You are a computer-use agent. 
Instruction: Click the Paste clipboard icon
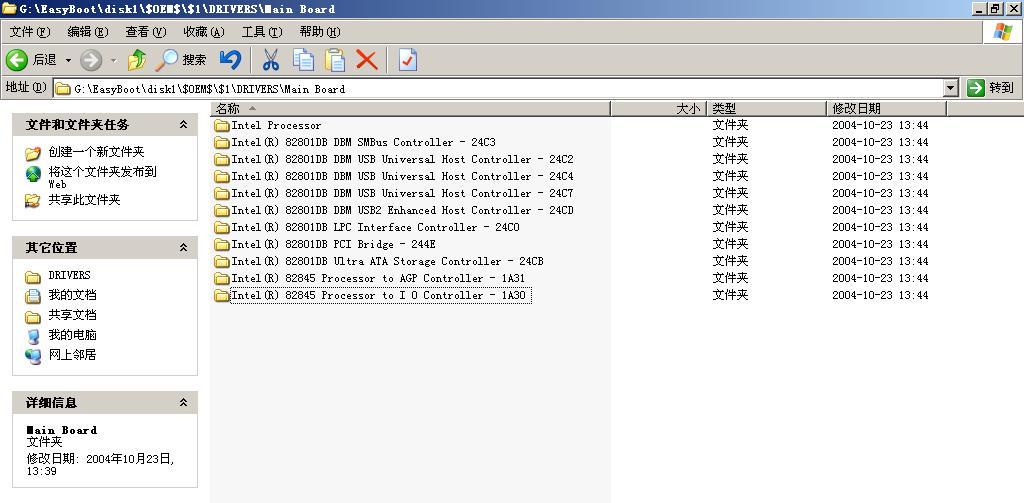click(335, 60)
